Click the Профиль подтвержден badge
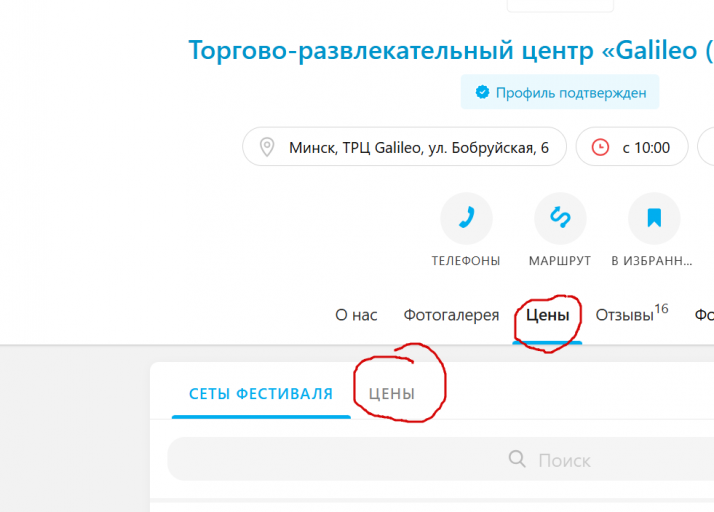This screenshot has height=512, width=714. 560,92
